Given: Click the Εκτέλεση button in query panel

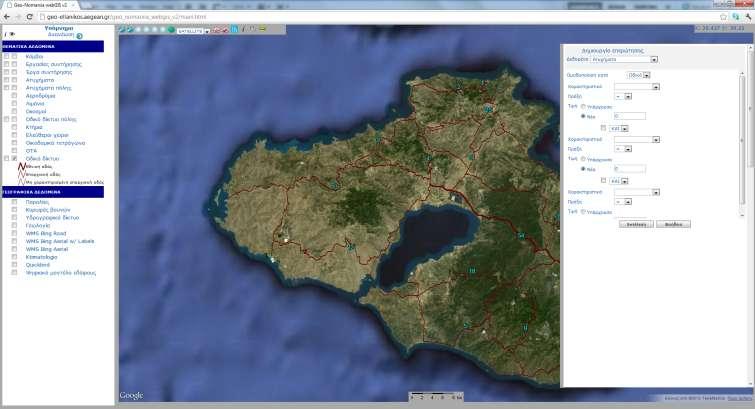Looking at the screenshot, I should pos(636,224).
